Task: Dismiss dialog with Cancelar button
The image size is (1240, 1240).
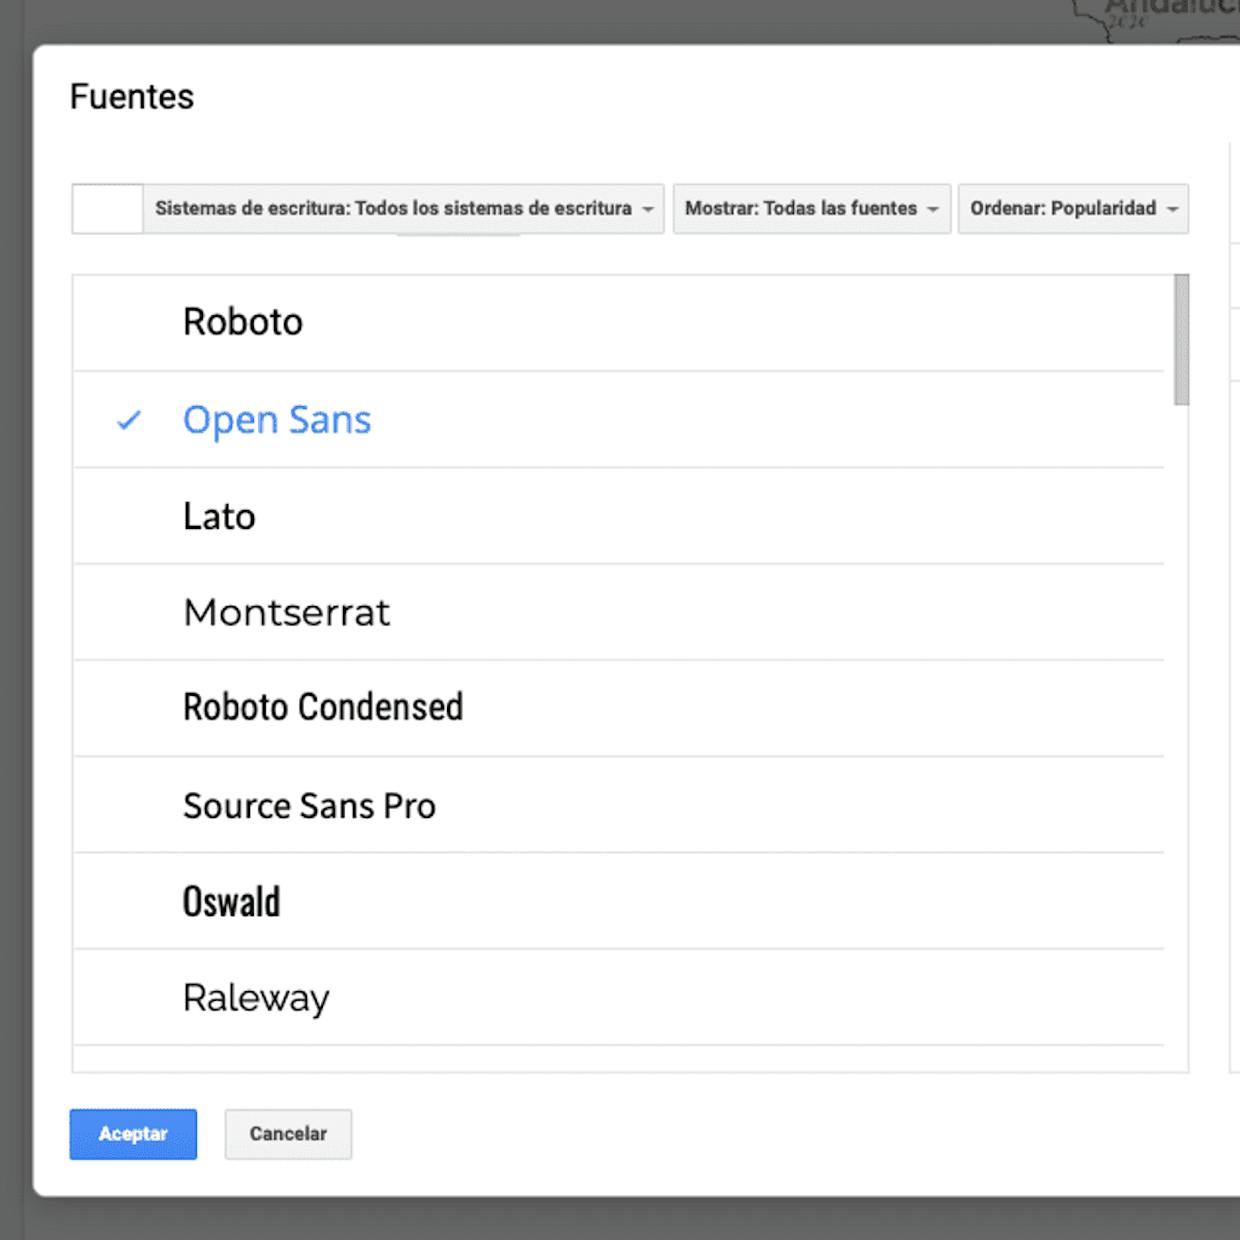Action: (288, 1134)
